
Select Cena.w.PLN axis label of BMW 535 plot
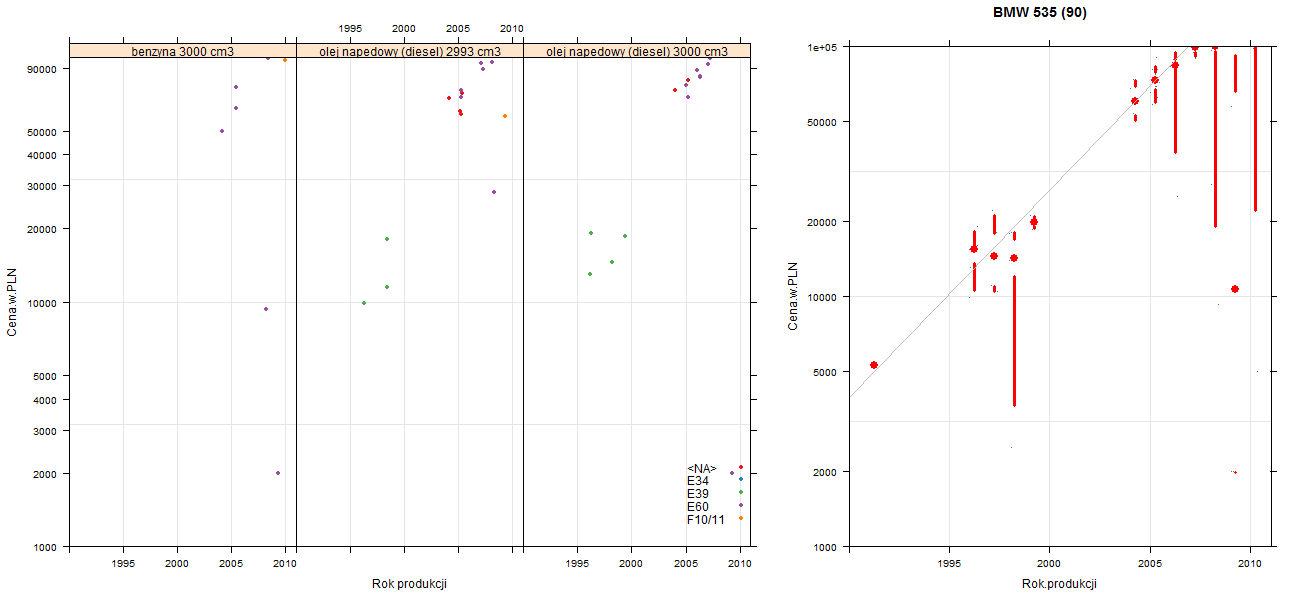click(793, 297)
